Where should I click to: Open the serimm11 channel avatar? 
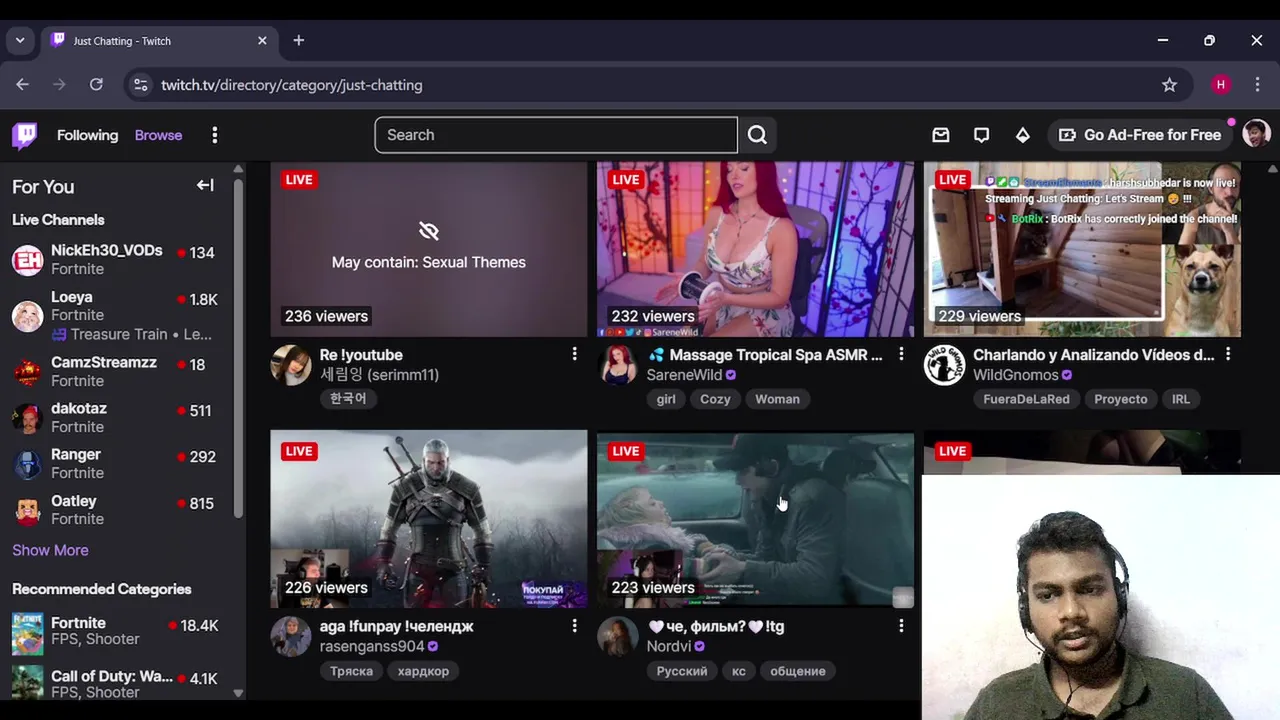click(x=291, y=365)
